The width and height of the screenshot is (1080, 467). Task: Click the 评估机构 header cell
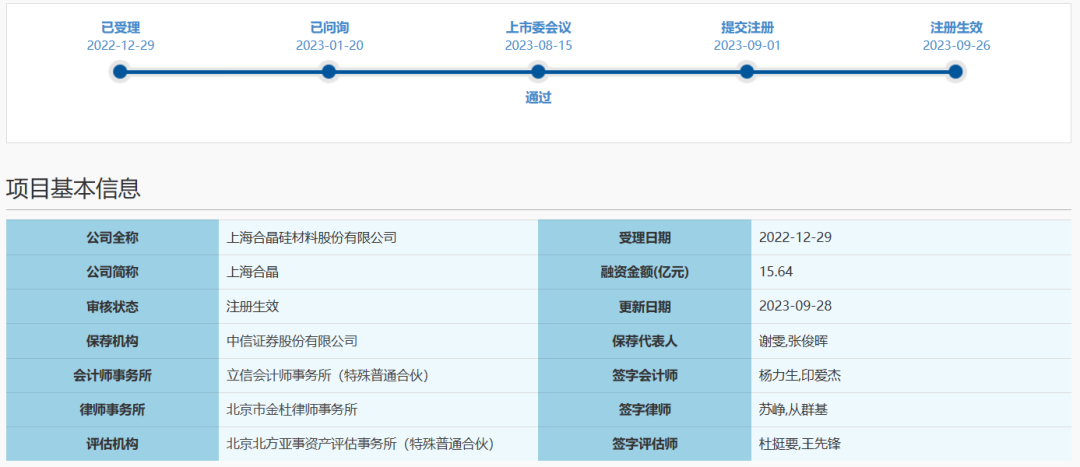point(112,444)
